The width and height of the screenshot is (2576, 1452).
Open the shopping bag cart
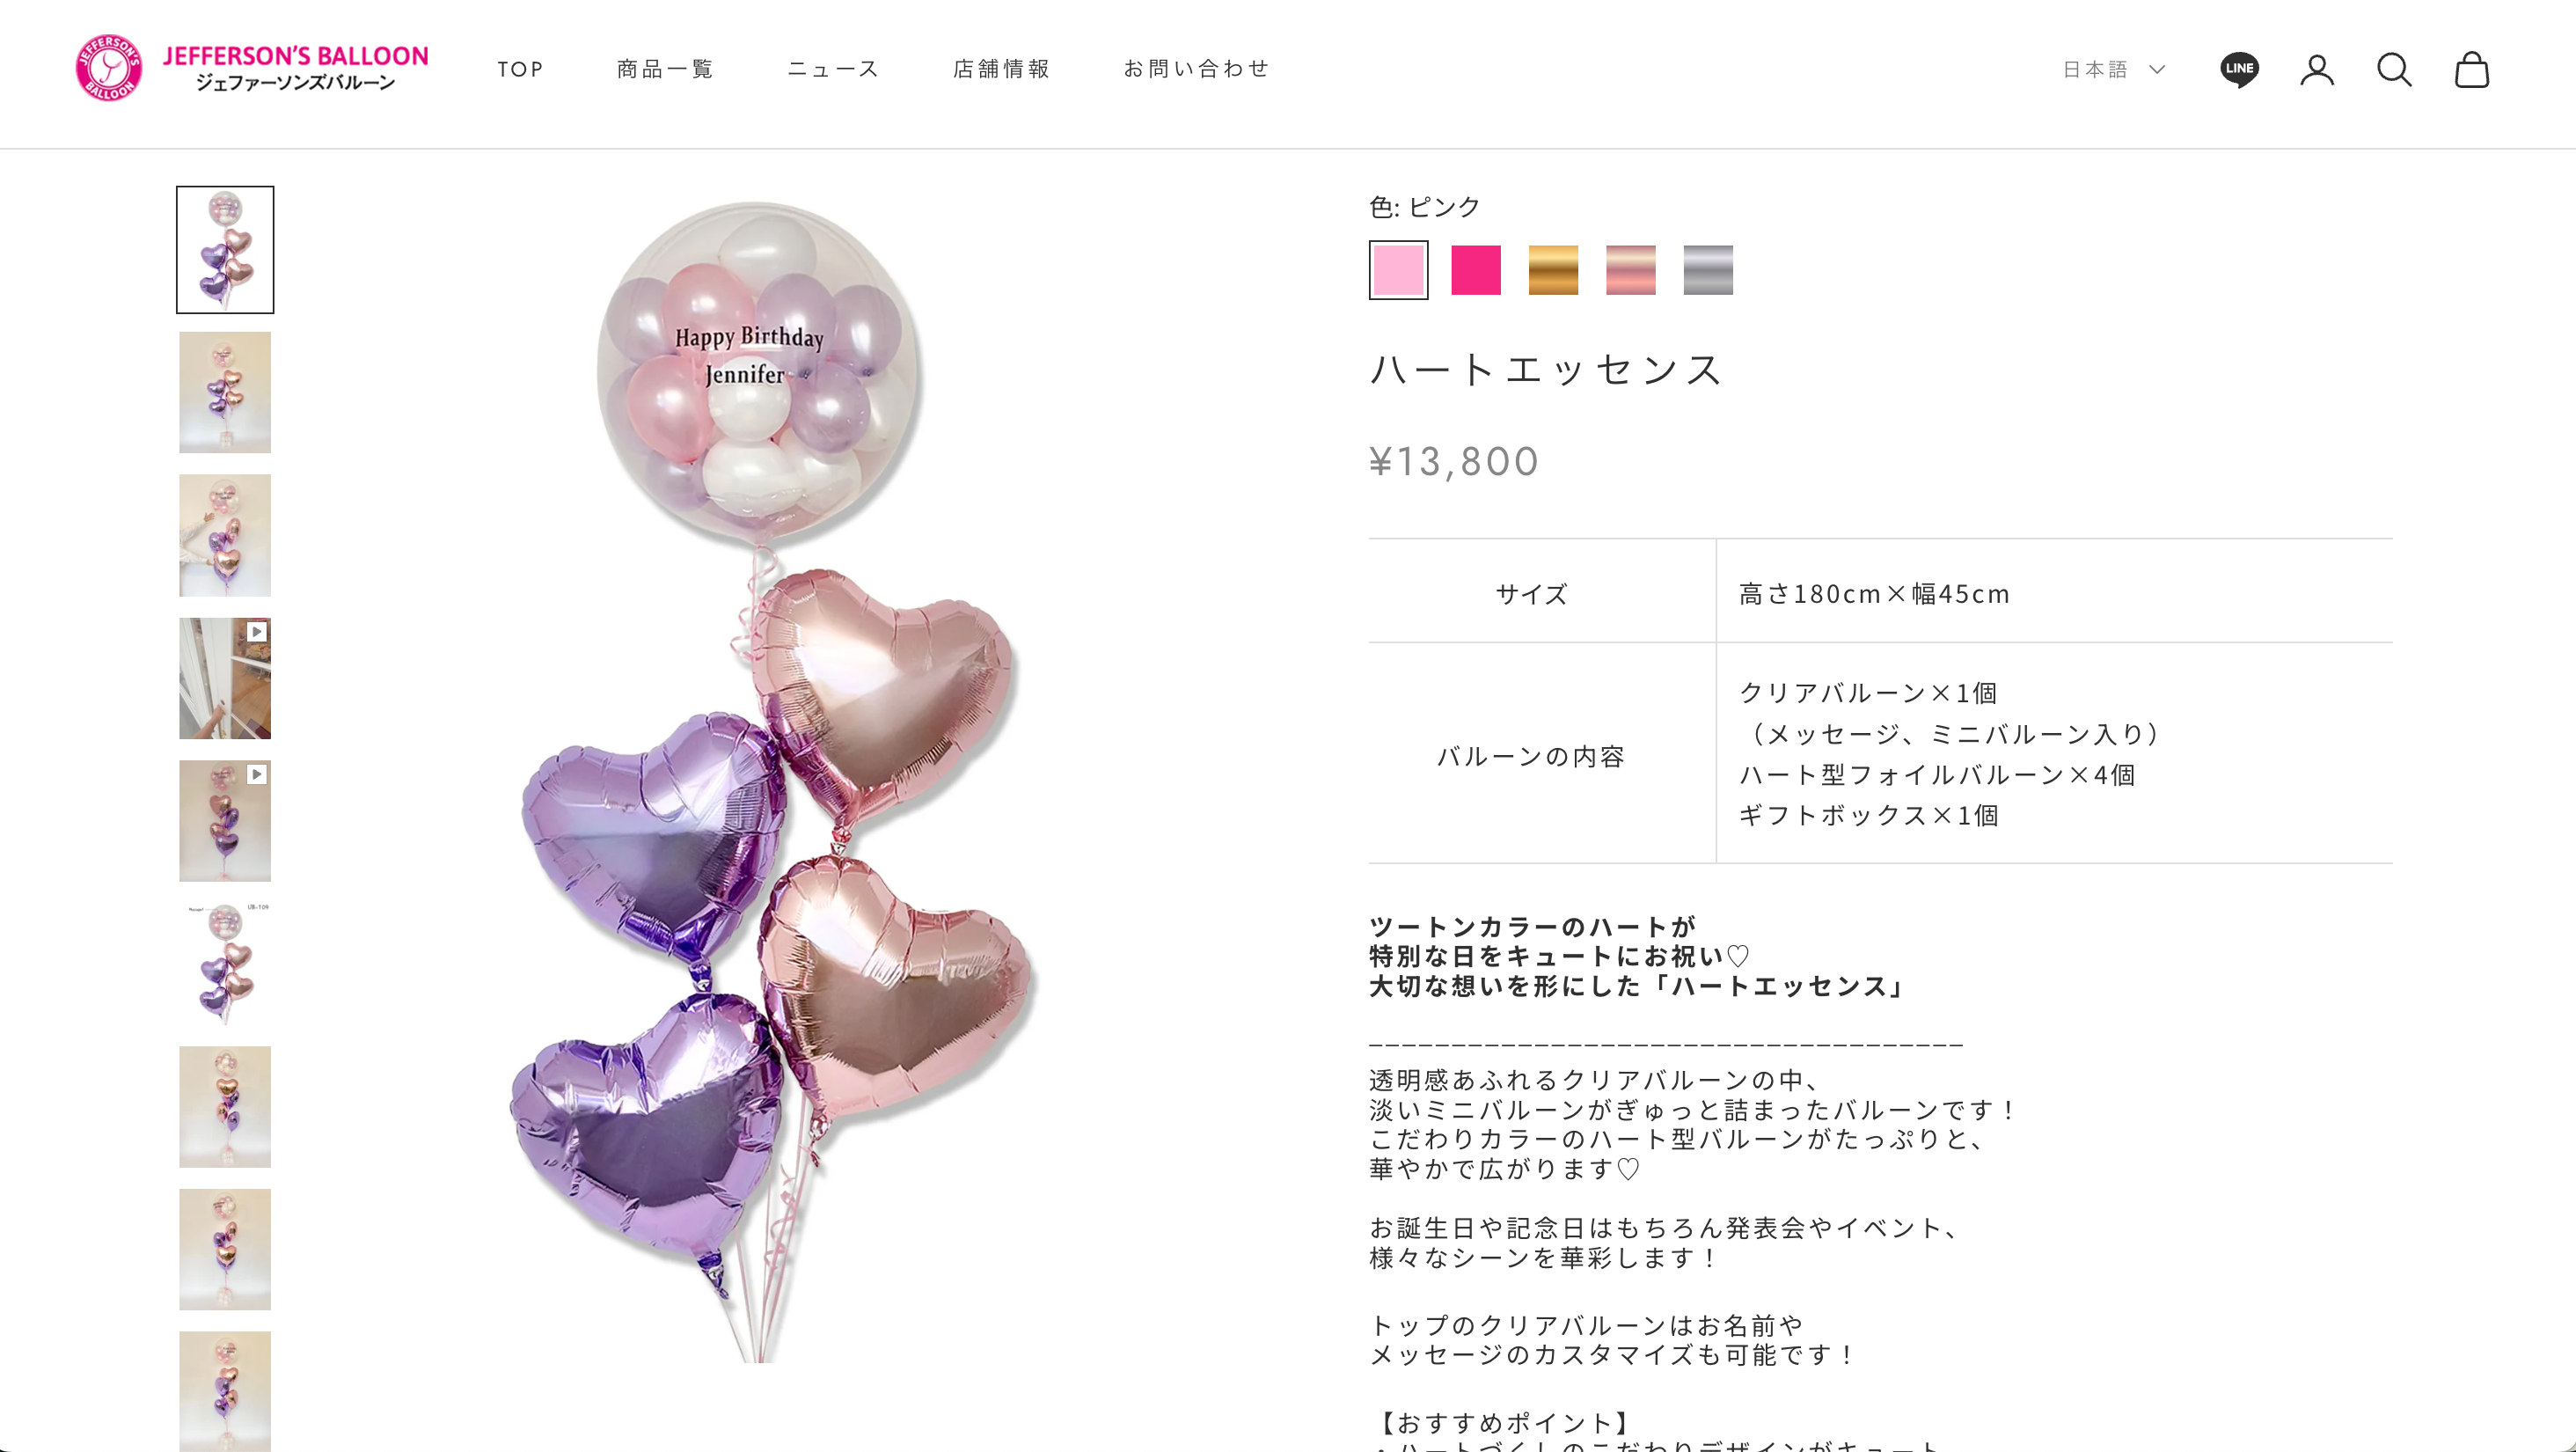click(2471, 70)
